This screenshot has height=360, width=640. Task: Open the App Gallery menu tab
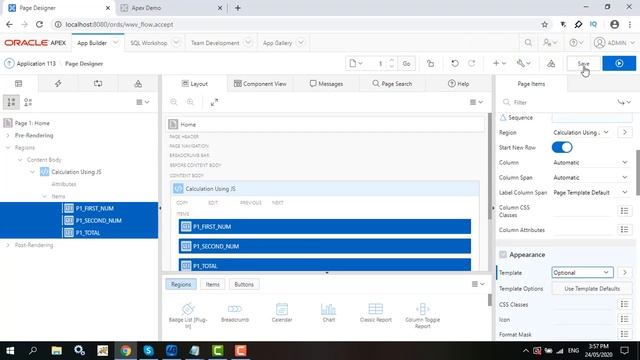coord(277,43)
